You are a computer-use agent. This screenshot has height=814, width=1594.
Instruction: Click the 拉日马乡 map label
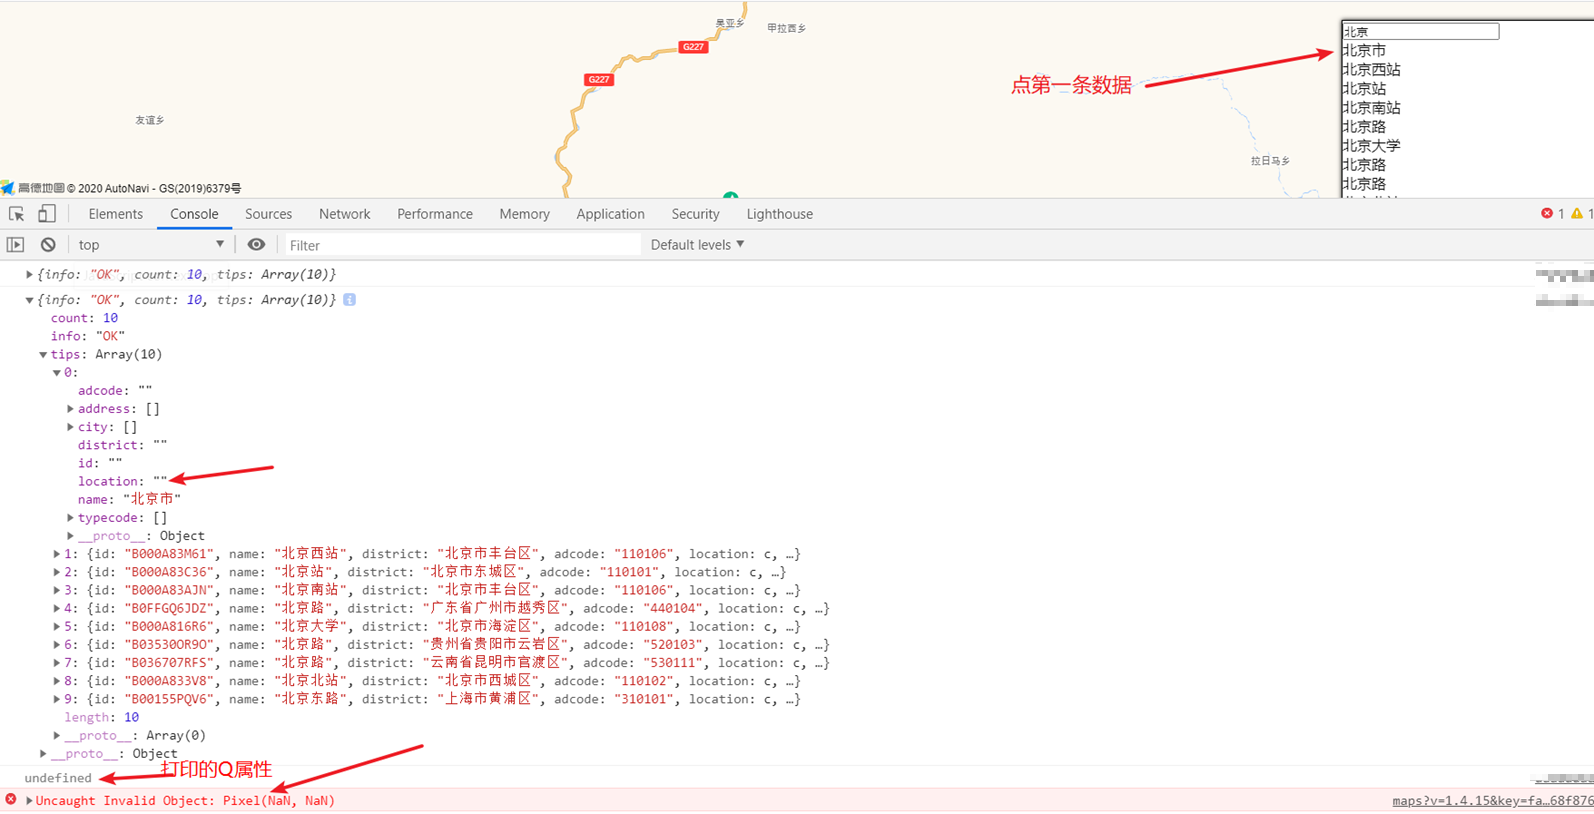point(1270,161)
